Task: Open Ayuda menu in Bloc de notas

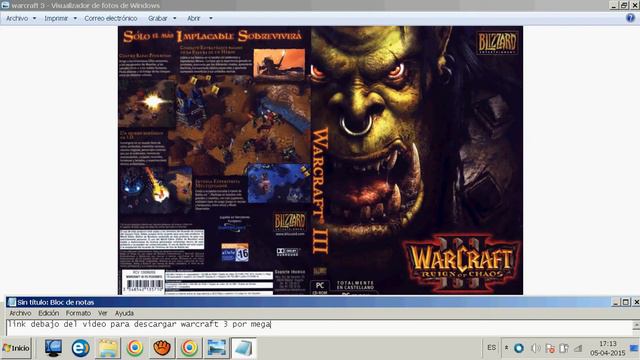Action: pos(124,313)
